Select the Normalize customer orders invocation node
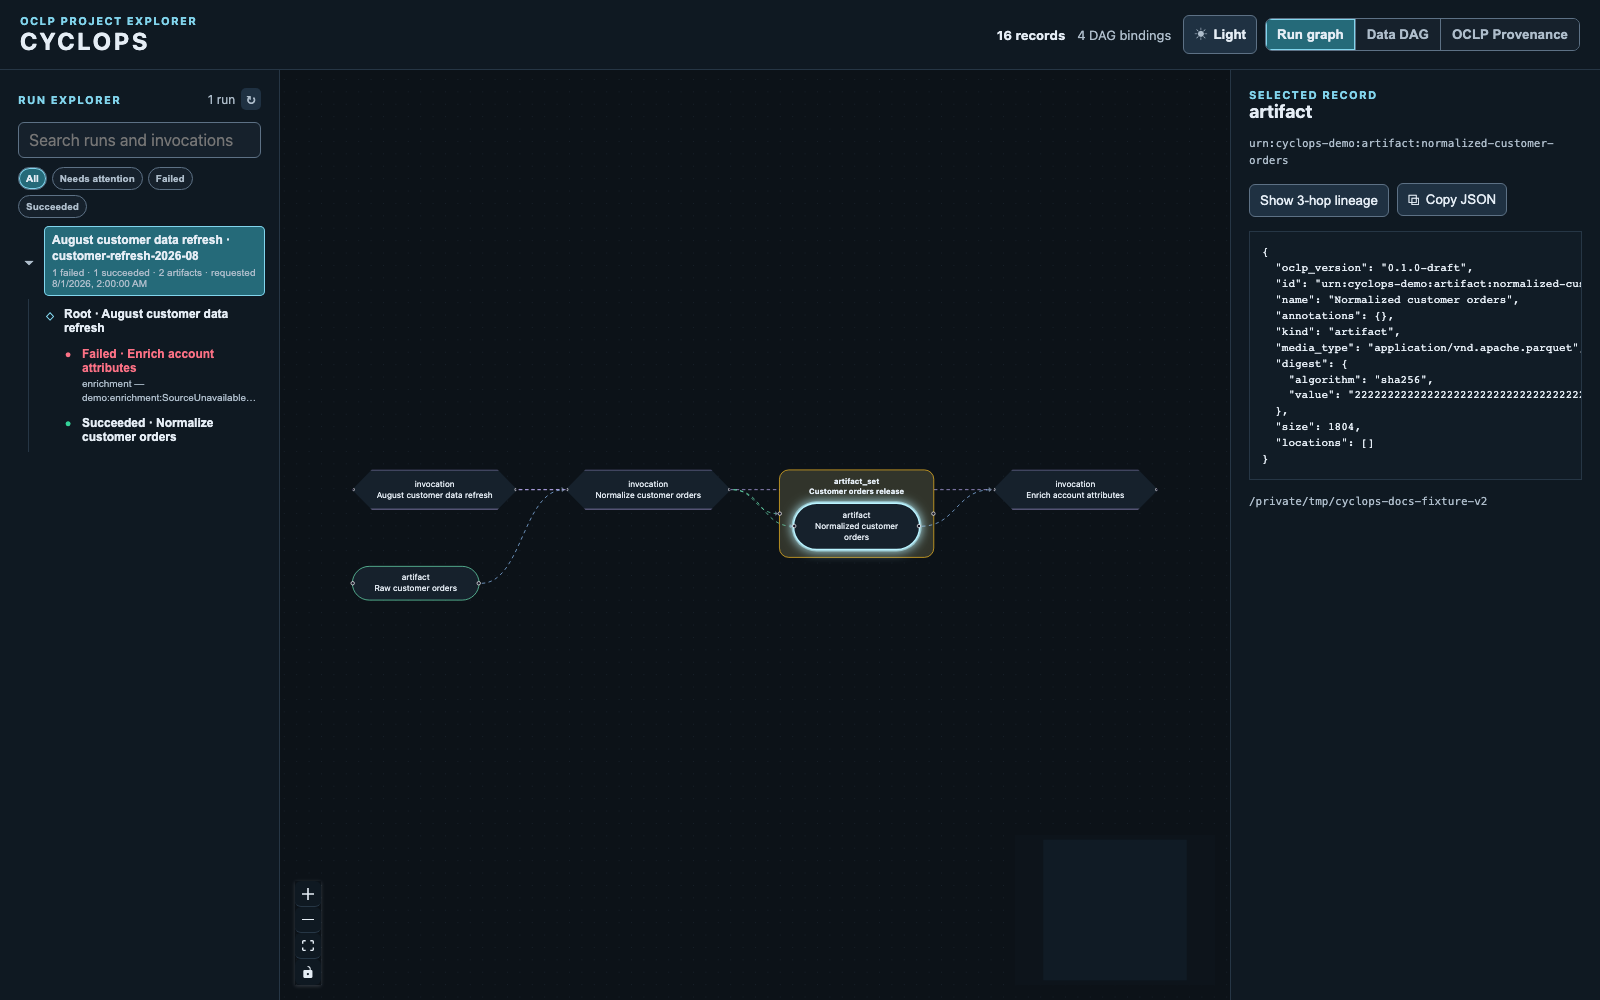This screenshot has height=1000, width=1600. coord(648,490)
